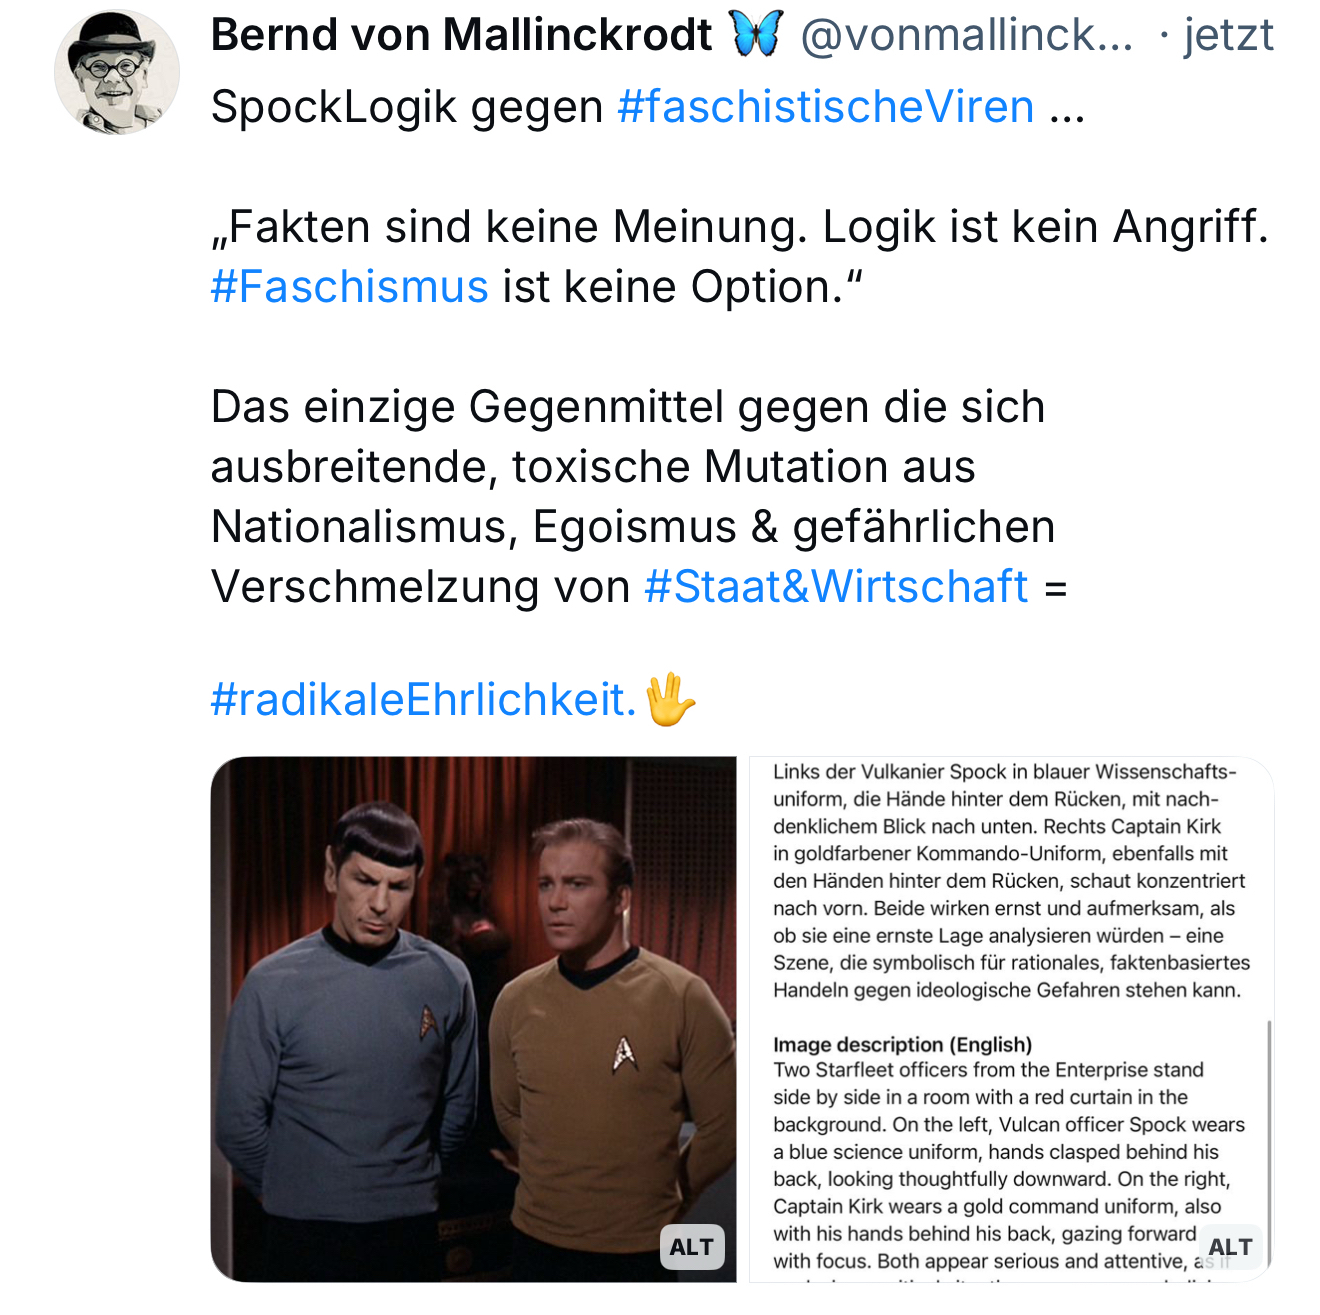Click the Vulcan salute emoji
1320x1315 pixels.
tap(670, 699)
